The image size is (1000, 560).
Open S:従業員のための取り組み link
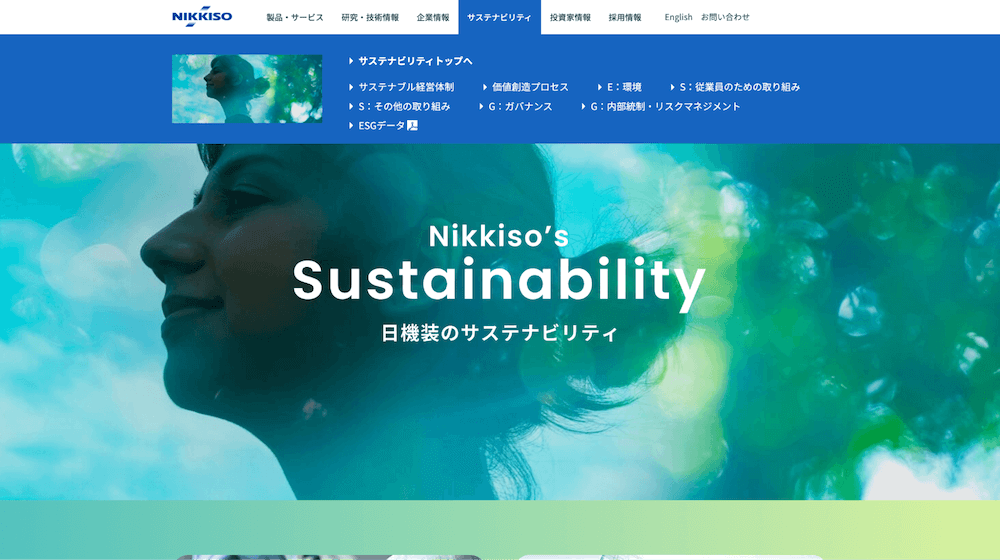pyautogui.click(x=740, y=87)
